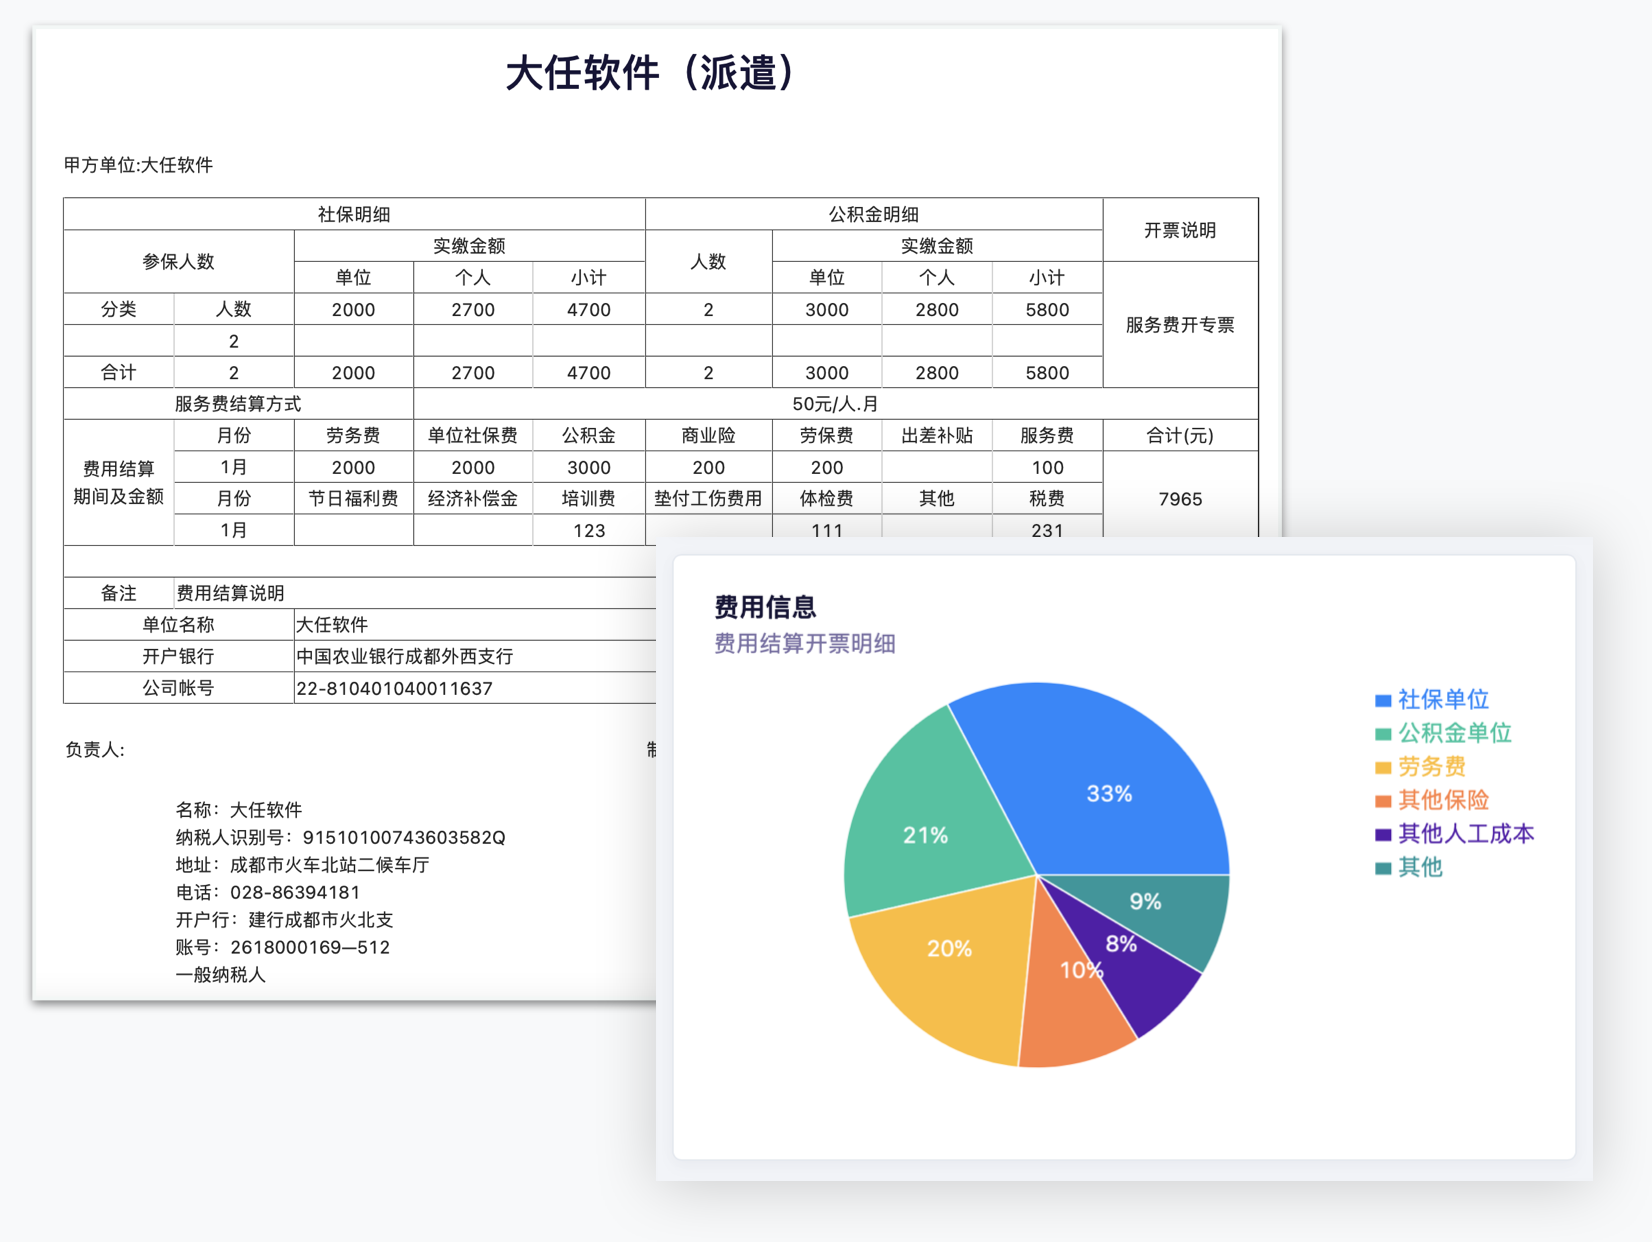Click the 备注 label cell
1652x1242 pixels.
pos(118,593)
